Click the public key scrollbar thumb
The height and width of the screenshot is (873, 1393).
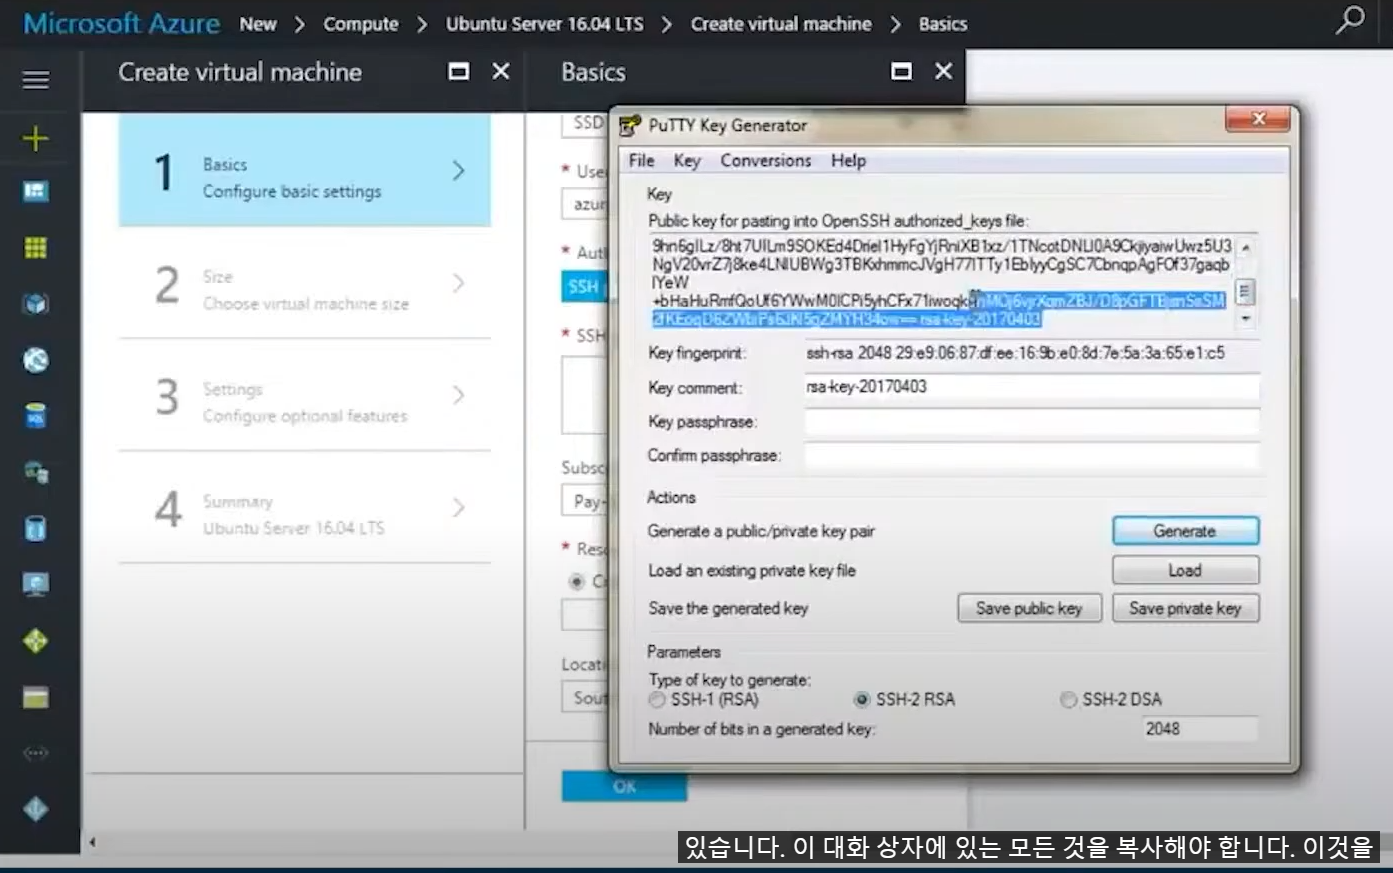(x=1245, y=292)
